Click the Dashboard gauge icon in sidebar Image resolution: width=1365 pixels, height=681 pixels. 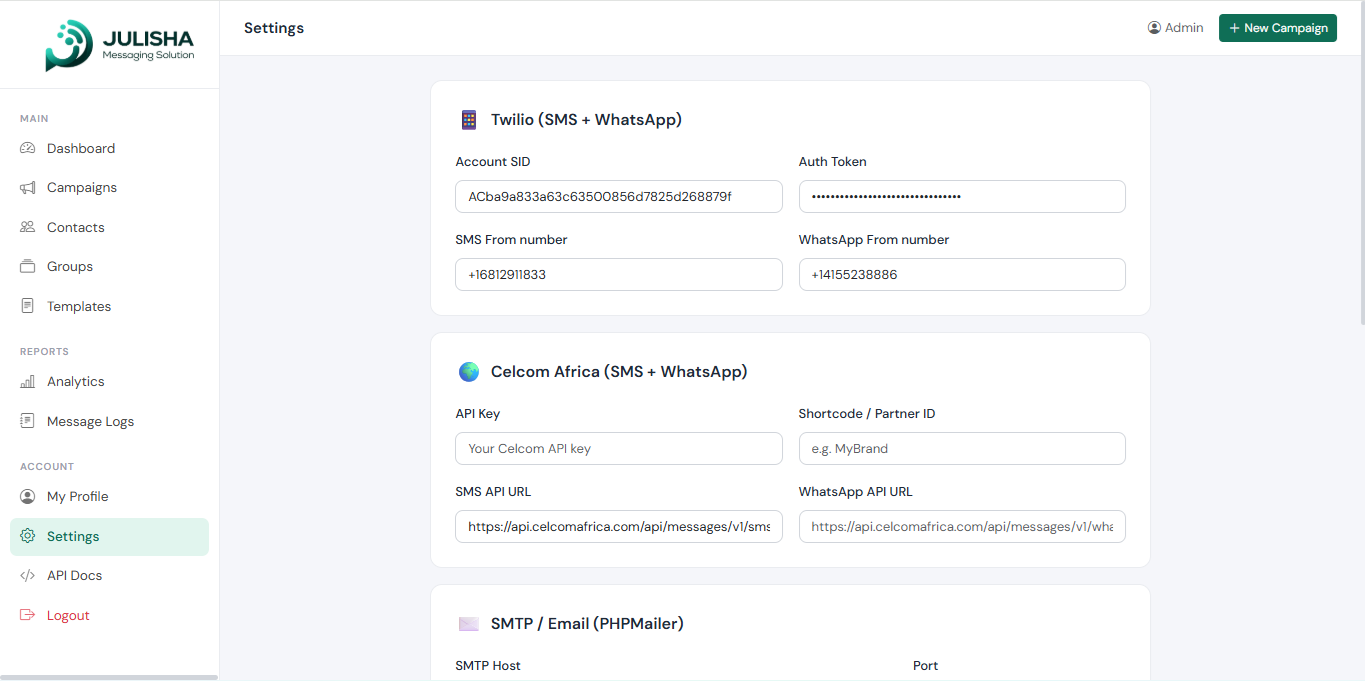[x=28, y=148]
